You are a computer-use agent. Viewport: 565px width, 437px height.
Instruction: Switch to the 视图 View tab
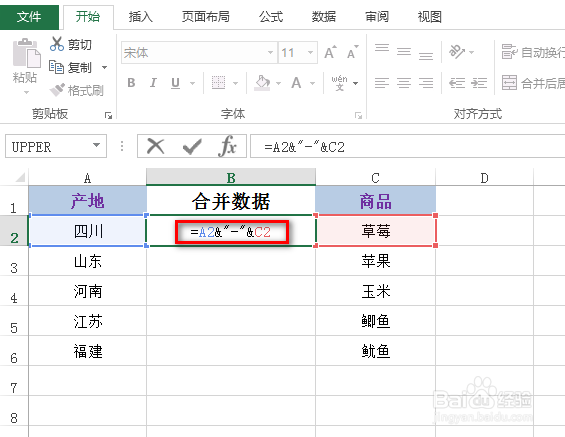pyautogui.click(x=430, y=17)
